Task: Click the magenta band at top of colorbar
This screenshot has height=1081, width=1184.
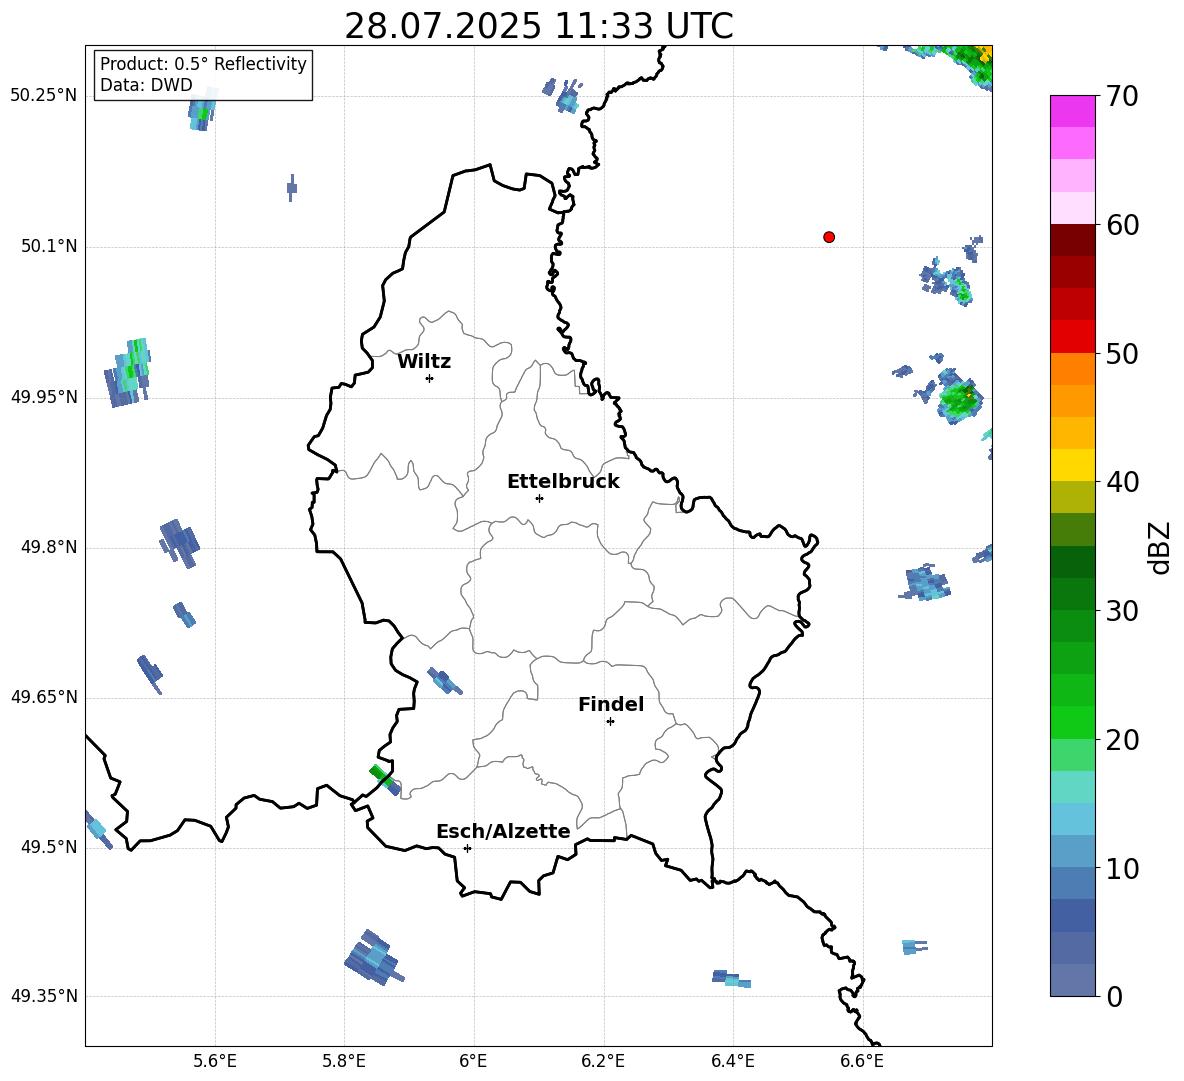Action: point(1072,111)
